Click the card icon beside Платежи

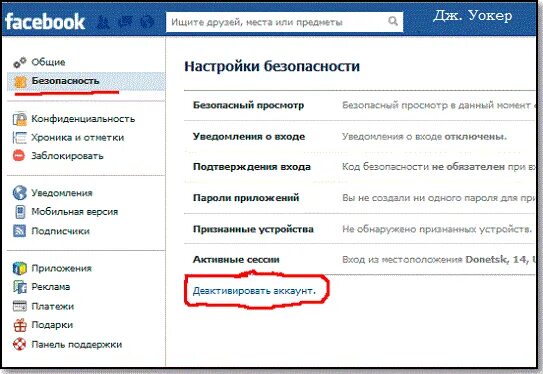pyautogui.click(x=20, y=306)
